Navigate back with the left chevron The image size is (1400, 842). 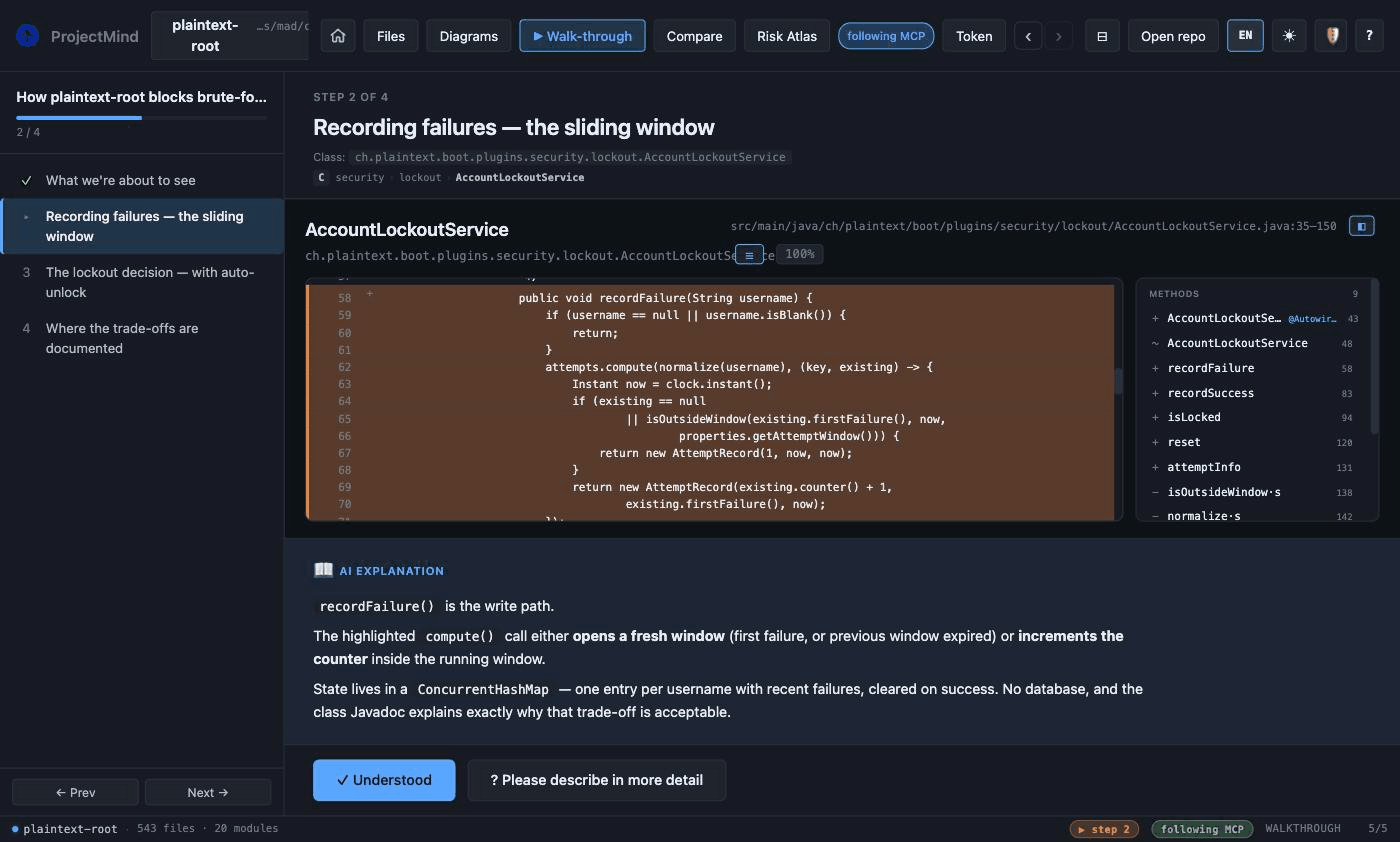[1028, 36]
